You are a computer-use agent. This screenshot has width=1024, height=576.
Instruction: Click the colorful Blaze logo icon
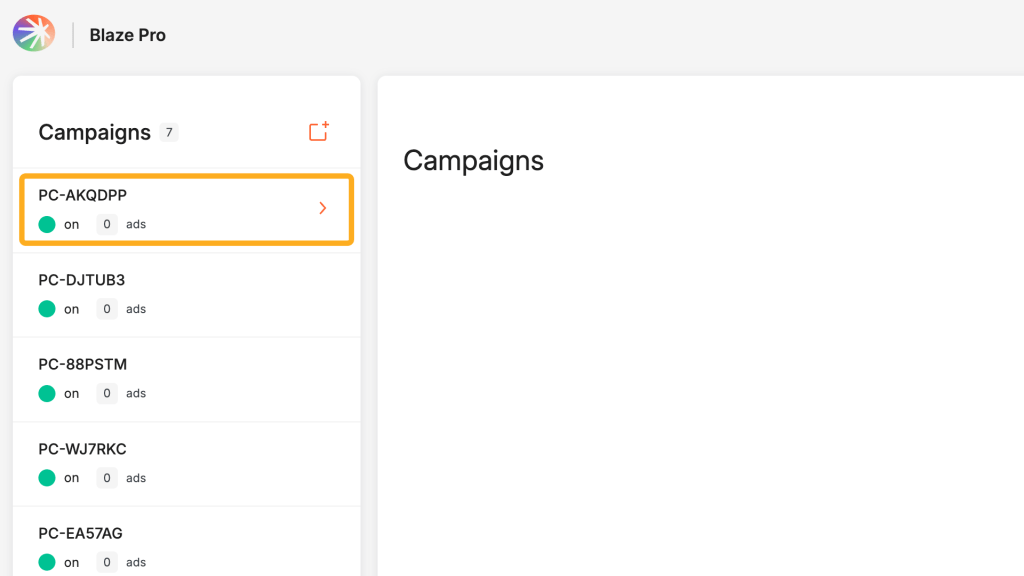[x=33, y=34]
